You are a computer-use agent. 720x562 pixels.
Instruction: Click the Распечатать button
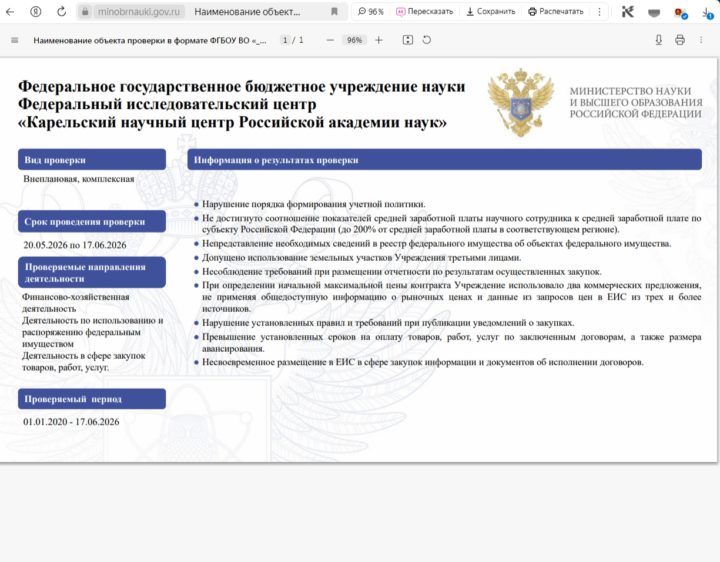coord(556,12)
